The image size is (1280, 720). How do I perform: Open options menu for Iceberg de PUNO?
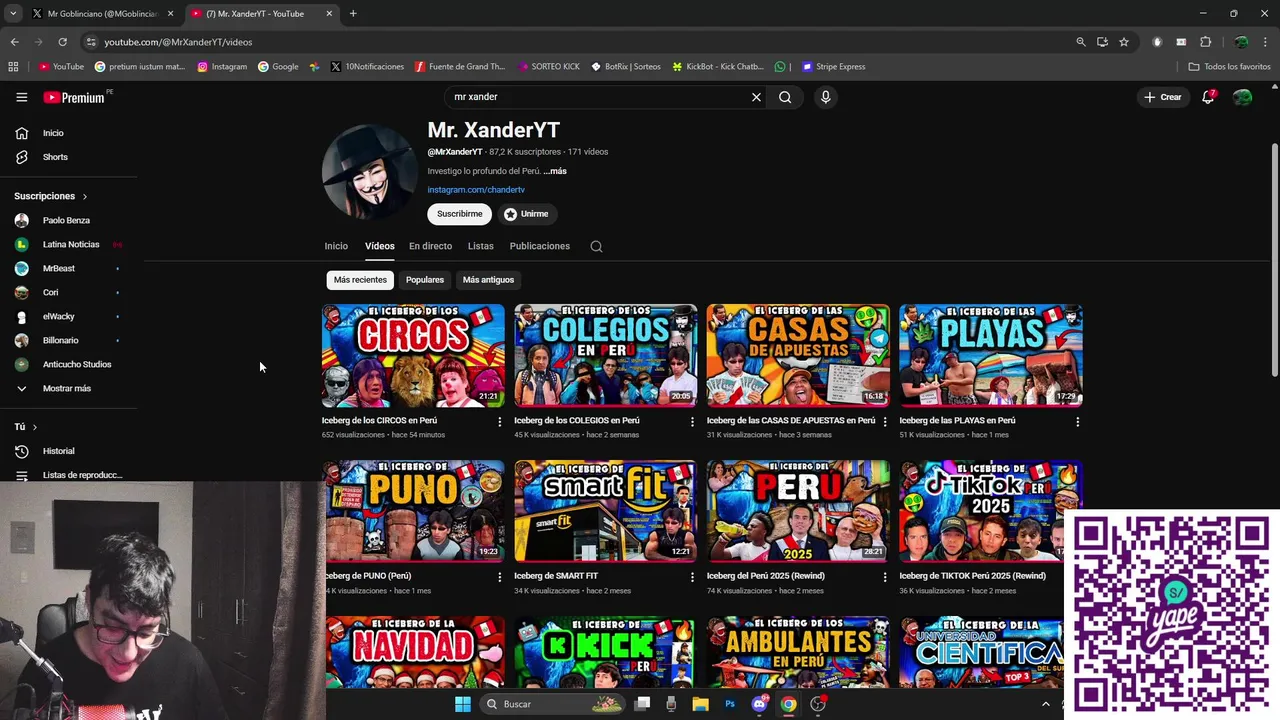[500, 577]
